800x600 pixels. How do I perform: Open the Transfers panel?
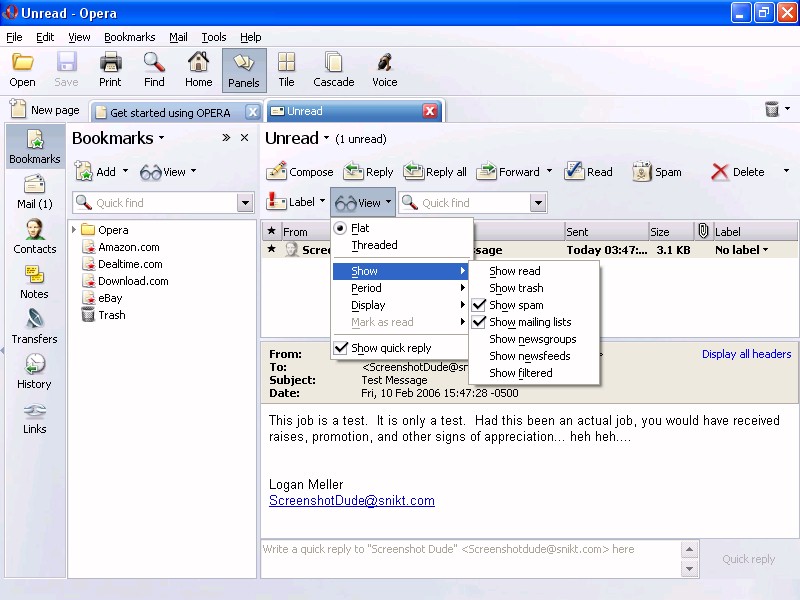(34, 326)
